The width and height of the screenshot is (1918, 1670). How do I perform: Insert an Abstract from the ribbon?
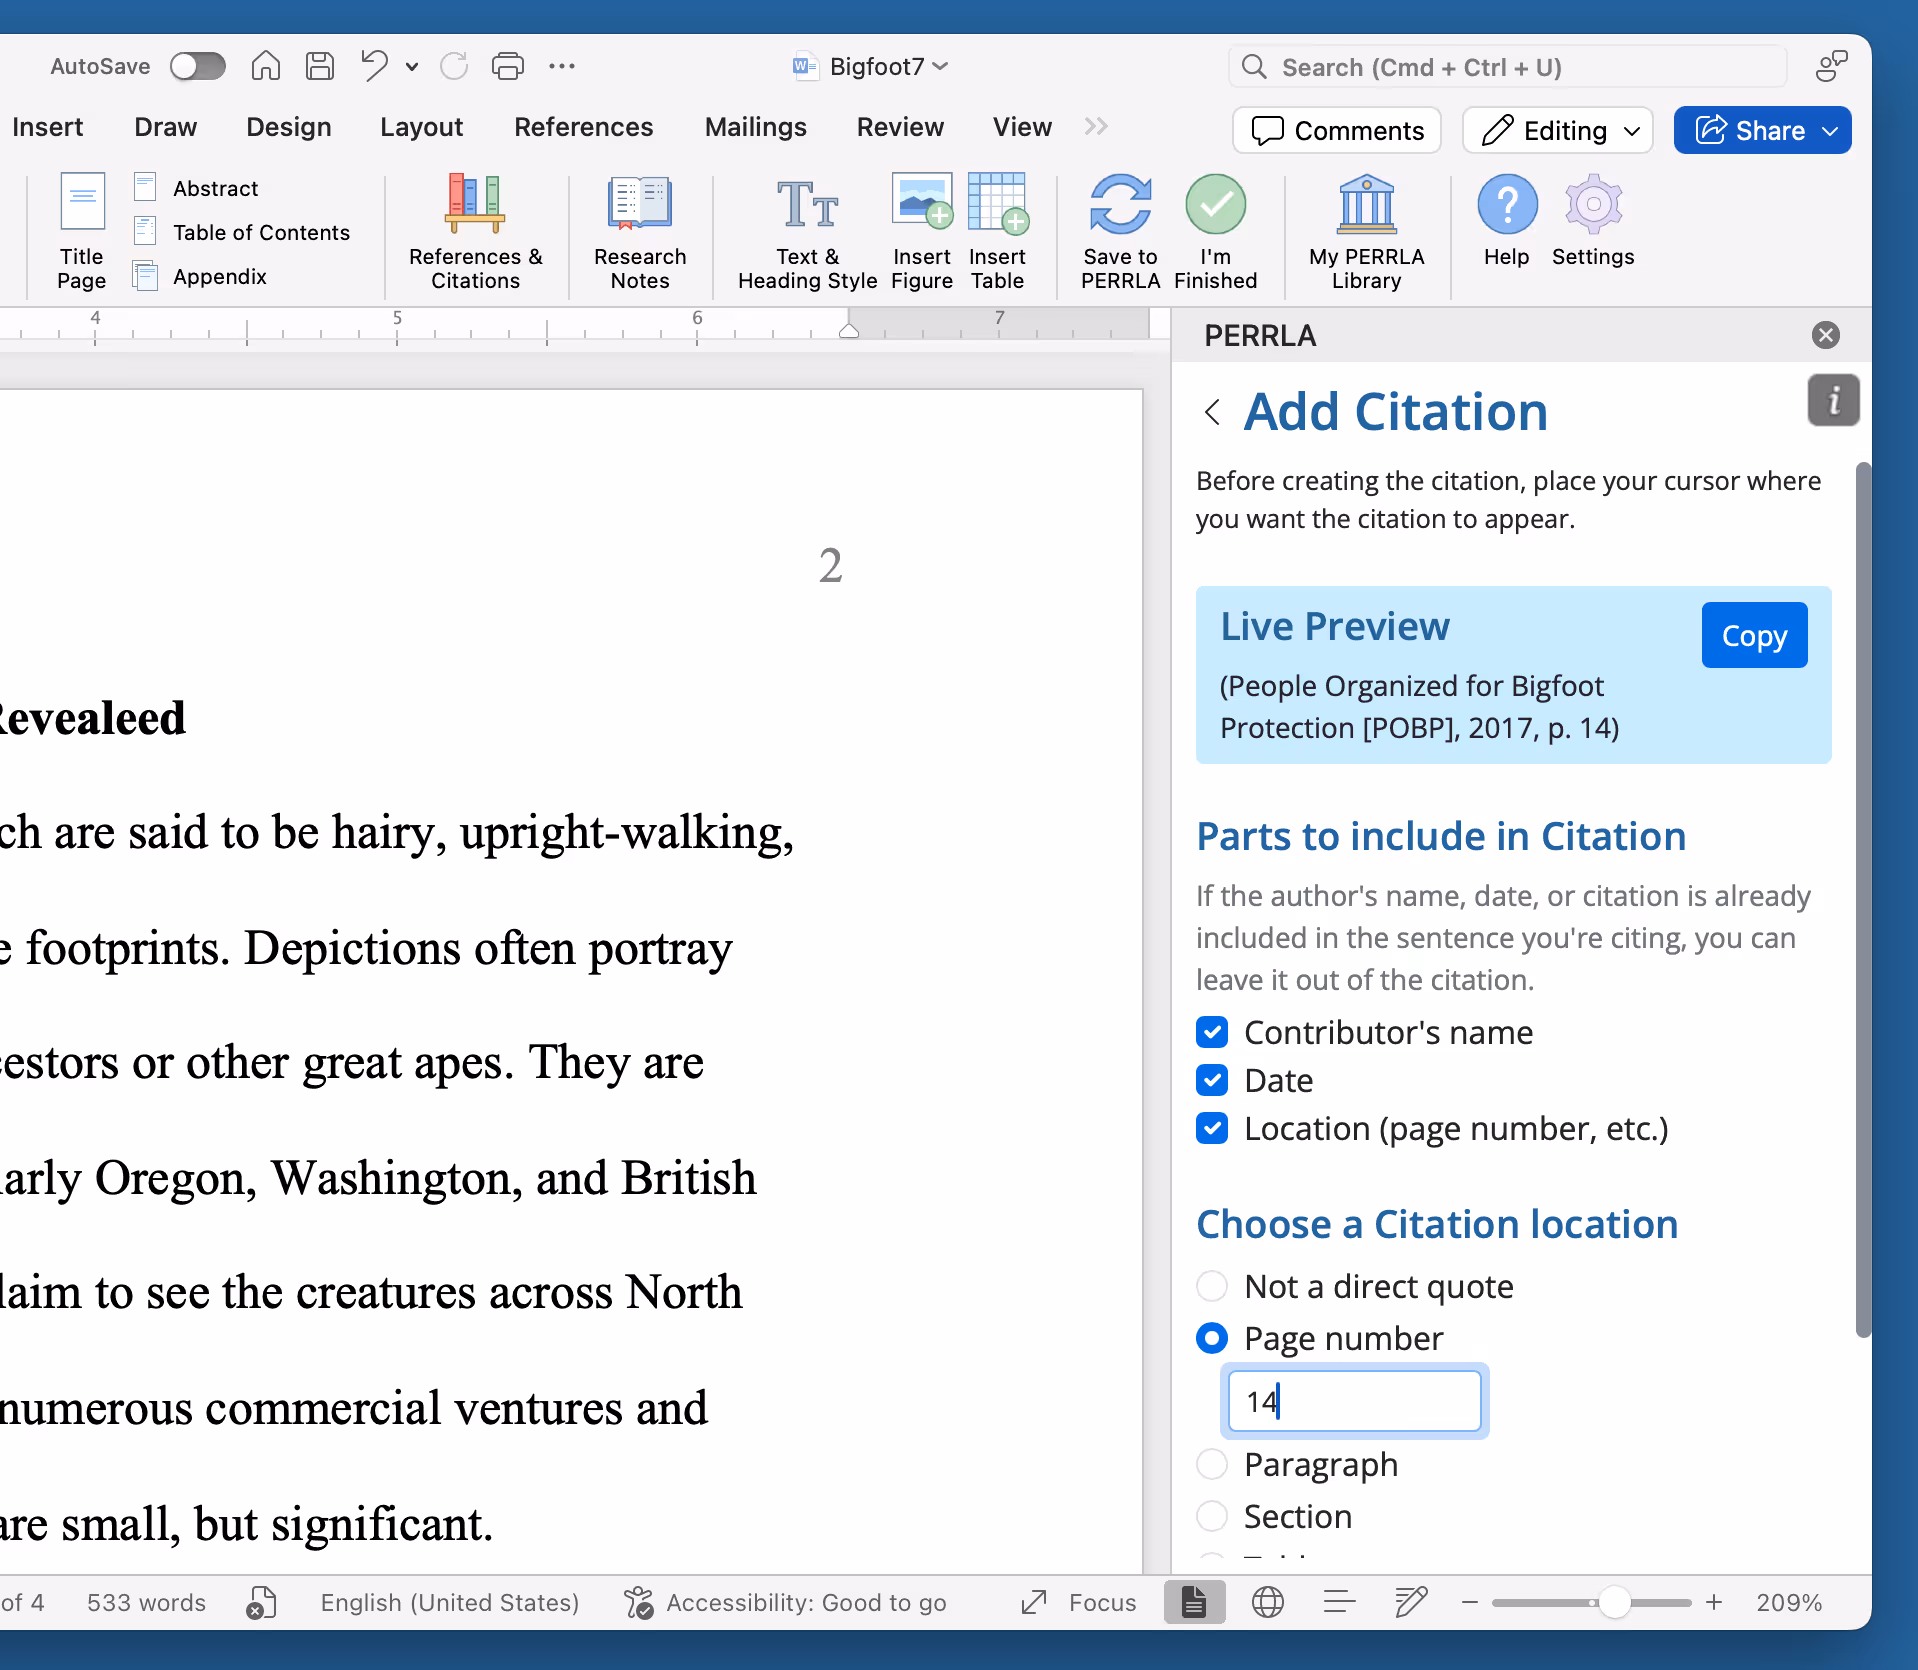point(196,188)
